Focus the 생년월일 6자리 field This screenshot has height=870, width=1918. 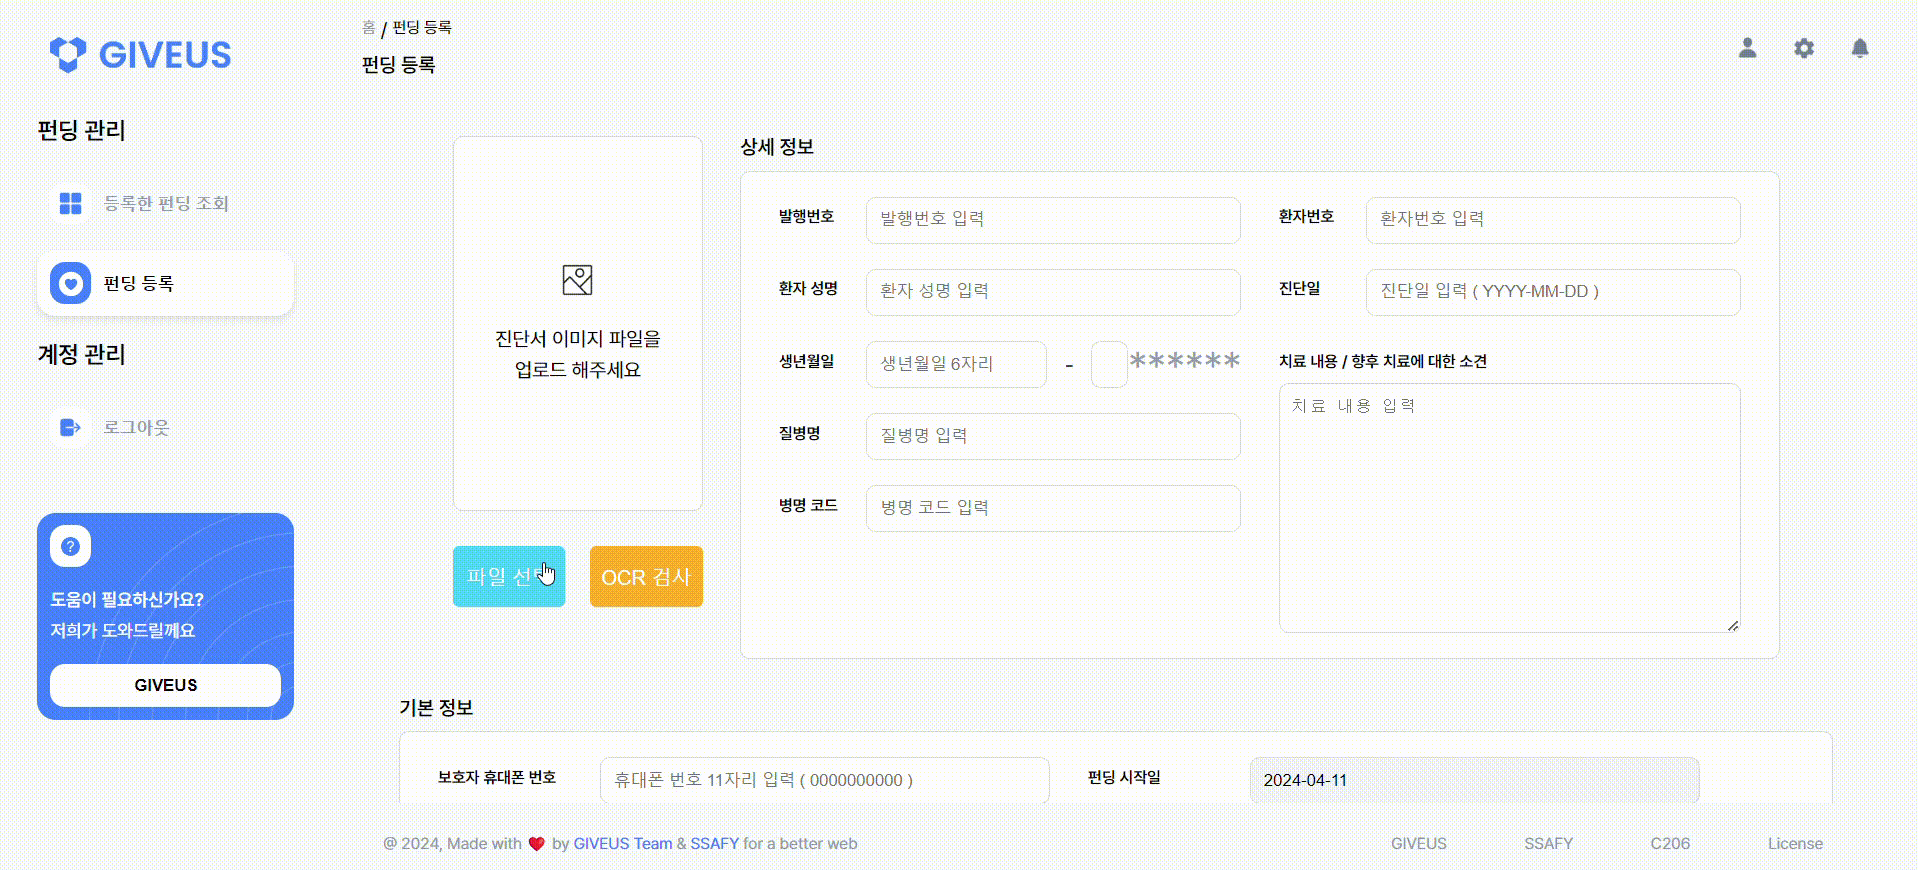(x=956, y=364)
